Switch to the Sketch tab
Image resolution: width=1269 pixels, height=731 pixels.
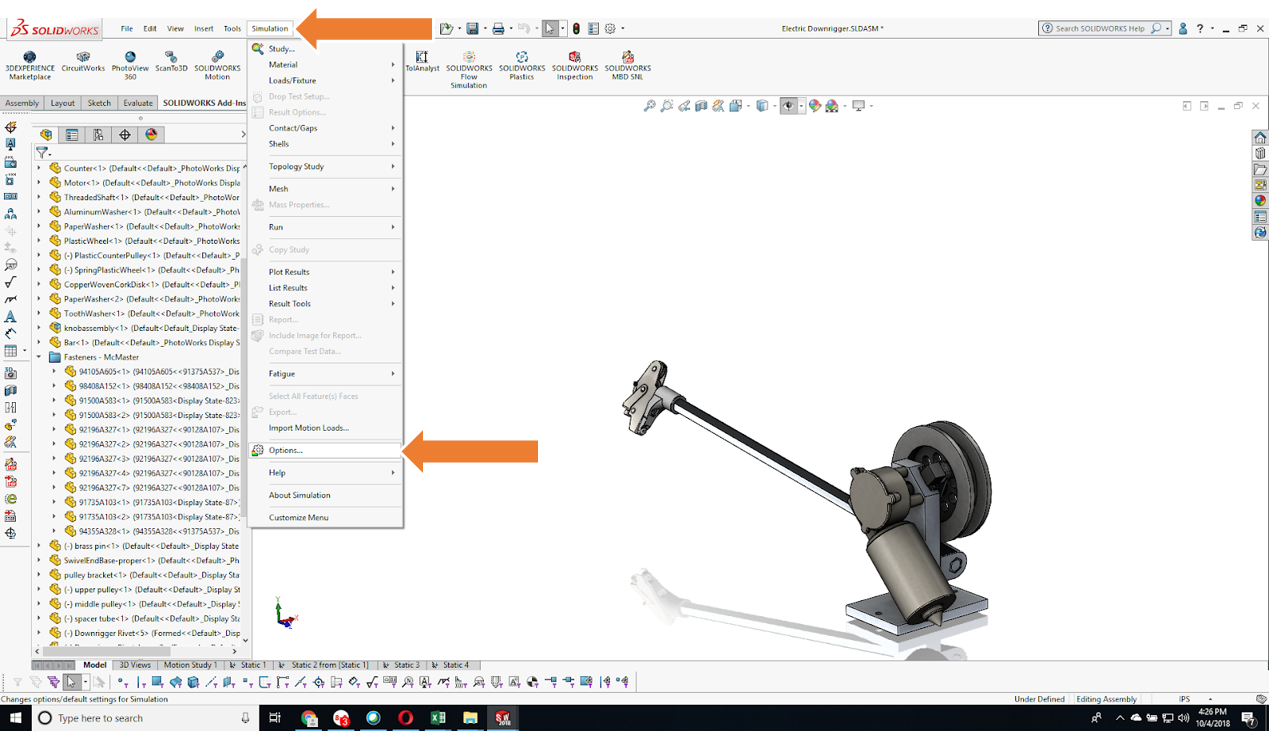pos(99,103)
